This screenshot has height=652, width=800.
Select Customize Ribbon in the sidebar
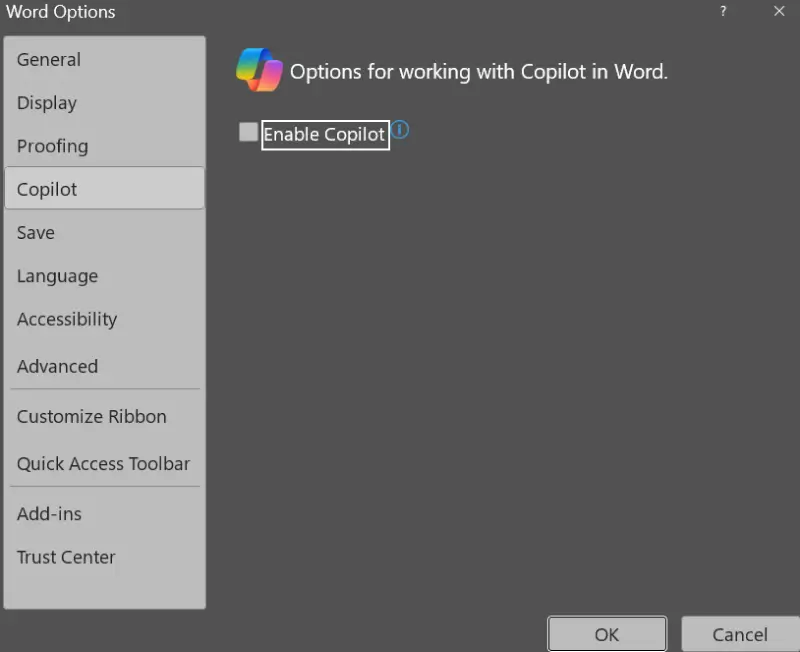pos(92,417)
